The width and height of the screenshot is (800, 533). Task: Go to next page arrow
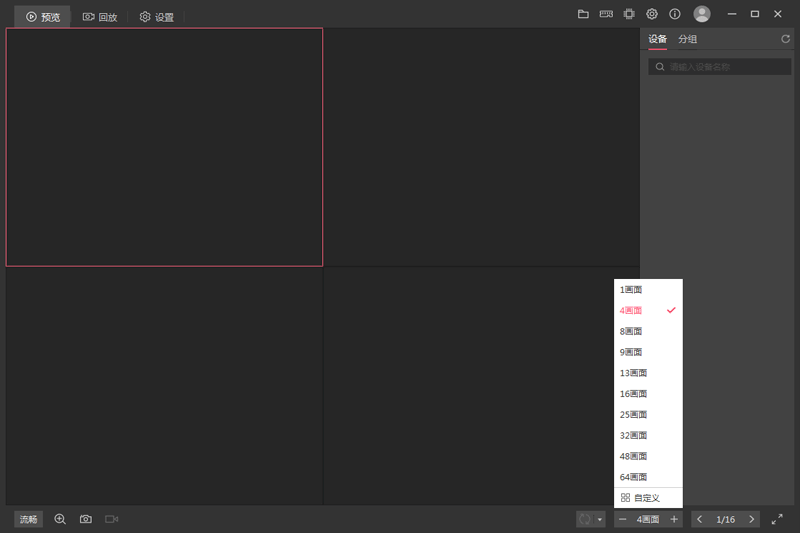tap(752, 519)
